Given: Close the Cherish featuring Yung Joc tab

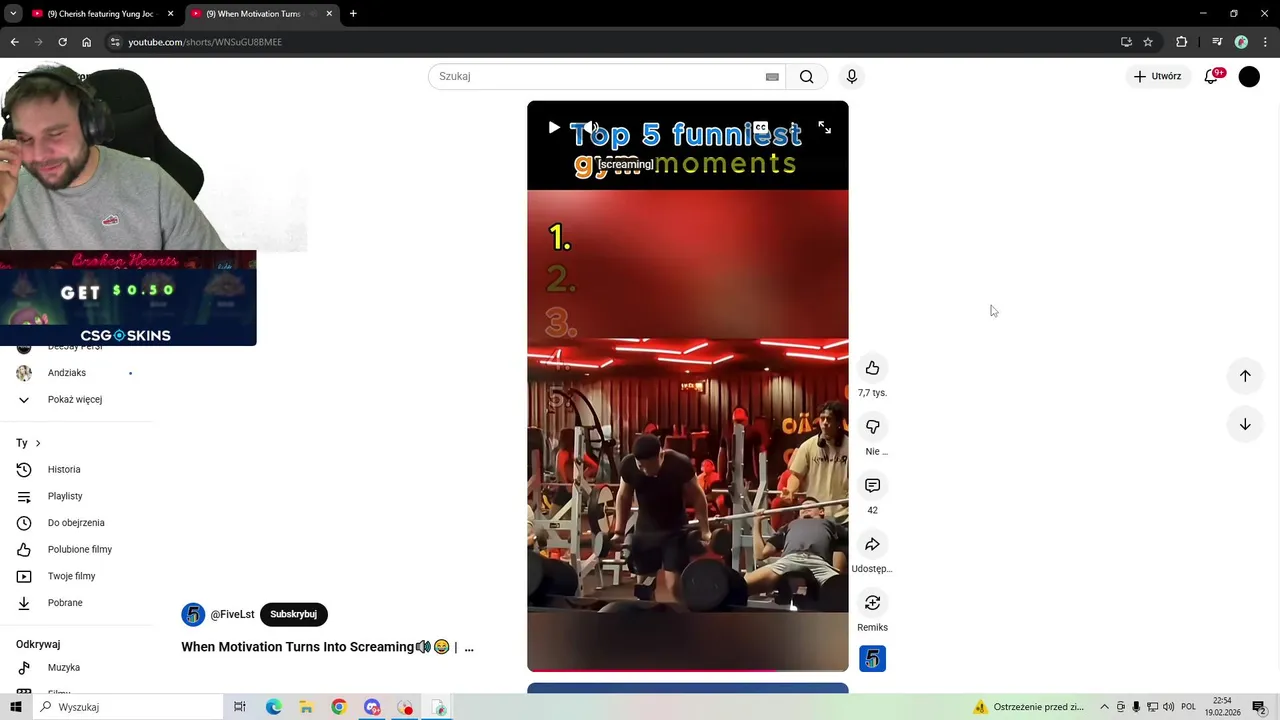Looking at the screenshot, I should 170,14.
